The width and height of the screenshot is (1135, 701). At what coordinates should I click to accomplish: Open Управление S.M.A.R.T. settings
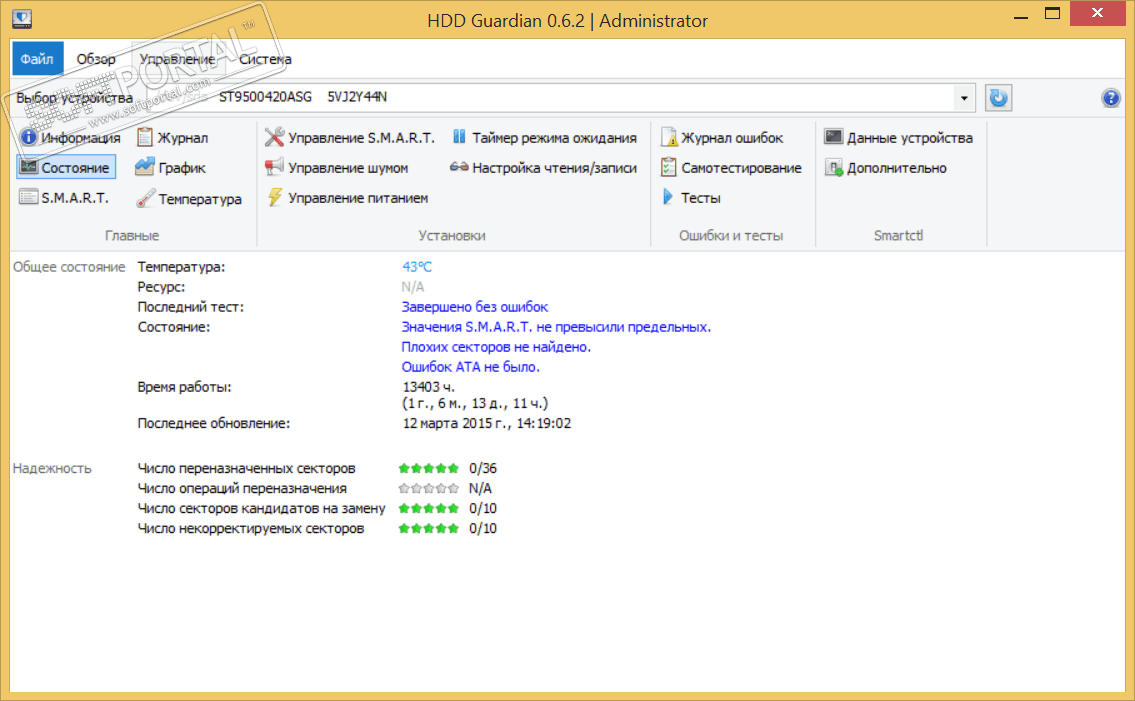coord(350,138)
